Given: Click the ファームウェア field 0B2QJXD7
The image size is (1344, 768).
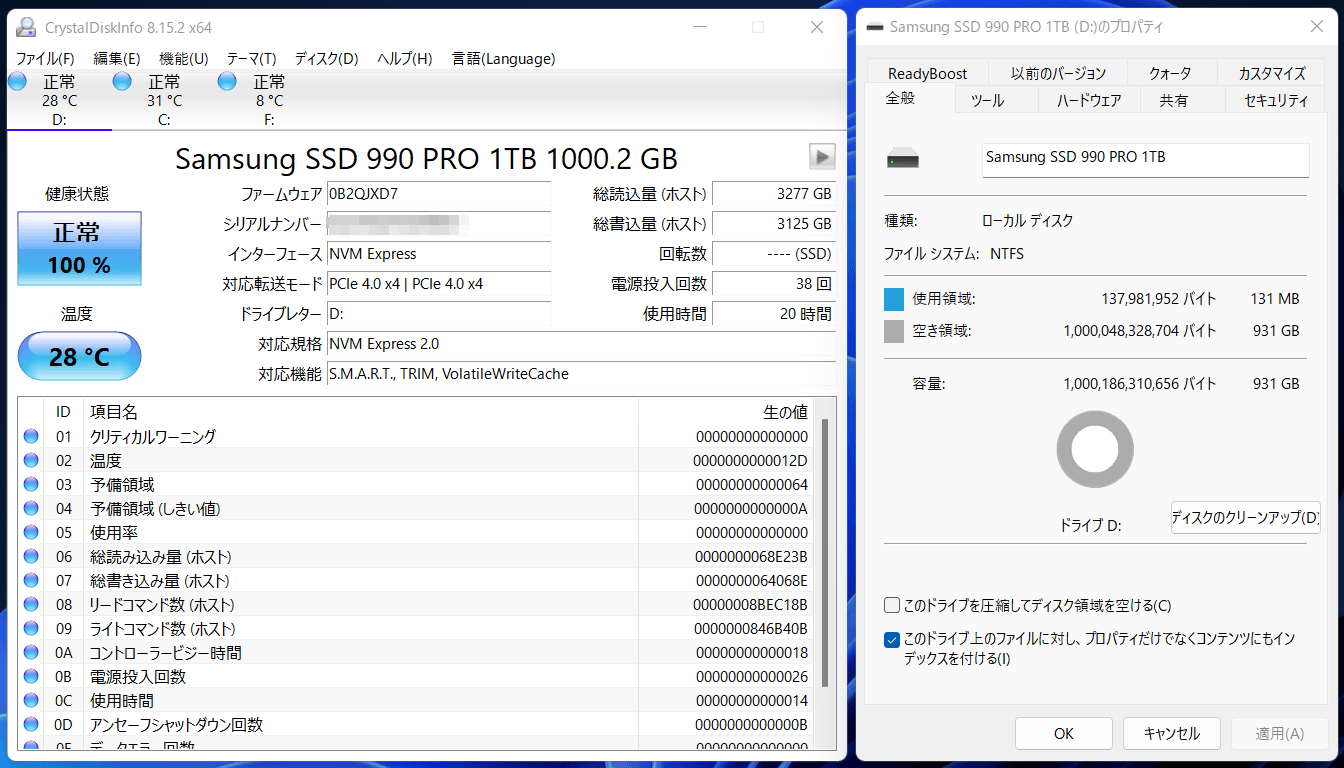Looking at the screenshot, I should (x=439, y=194).
